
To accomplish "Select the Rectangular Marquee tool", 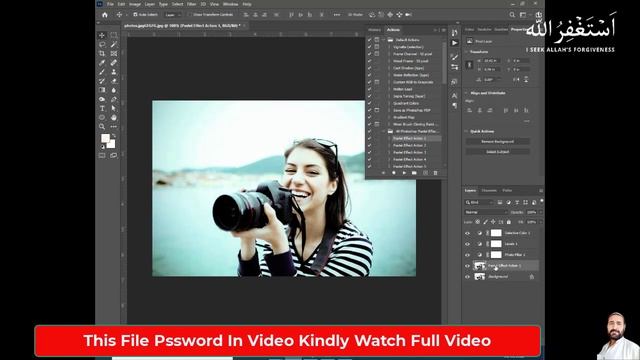I will (x=113, y=36).
